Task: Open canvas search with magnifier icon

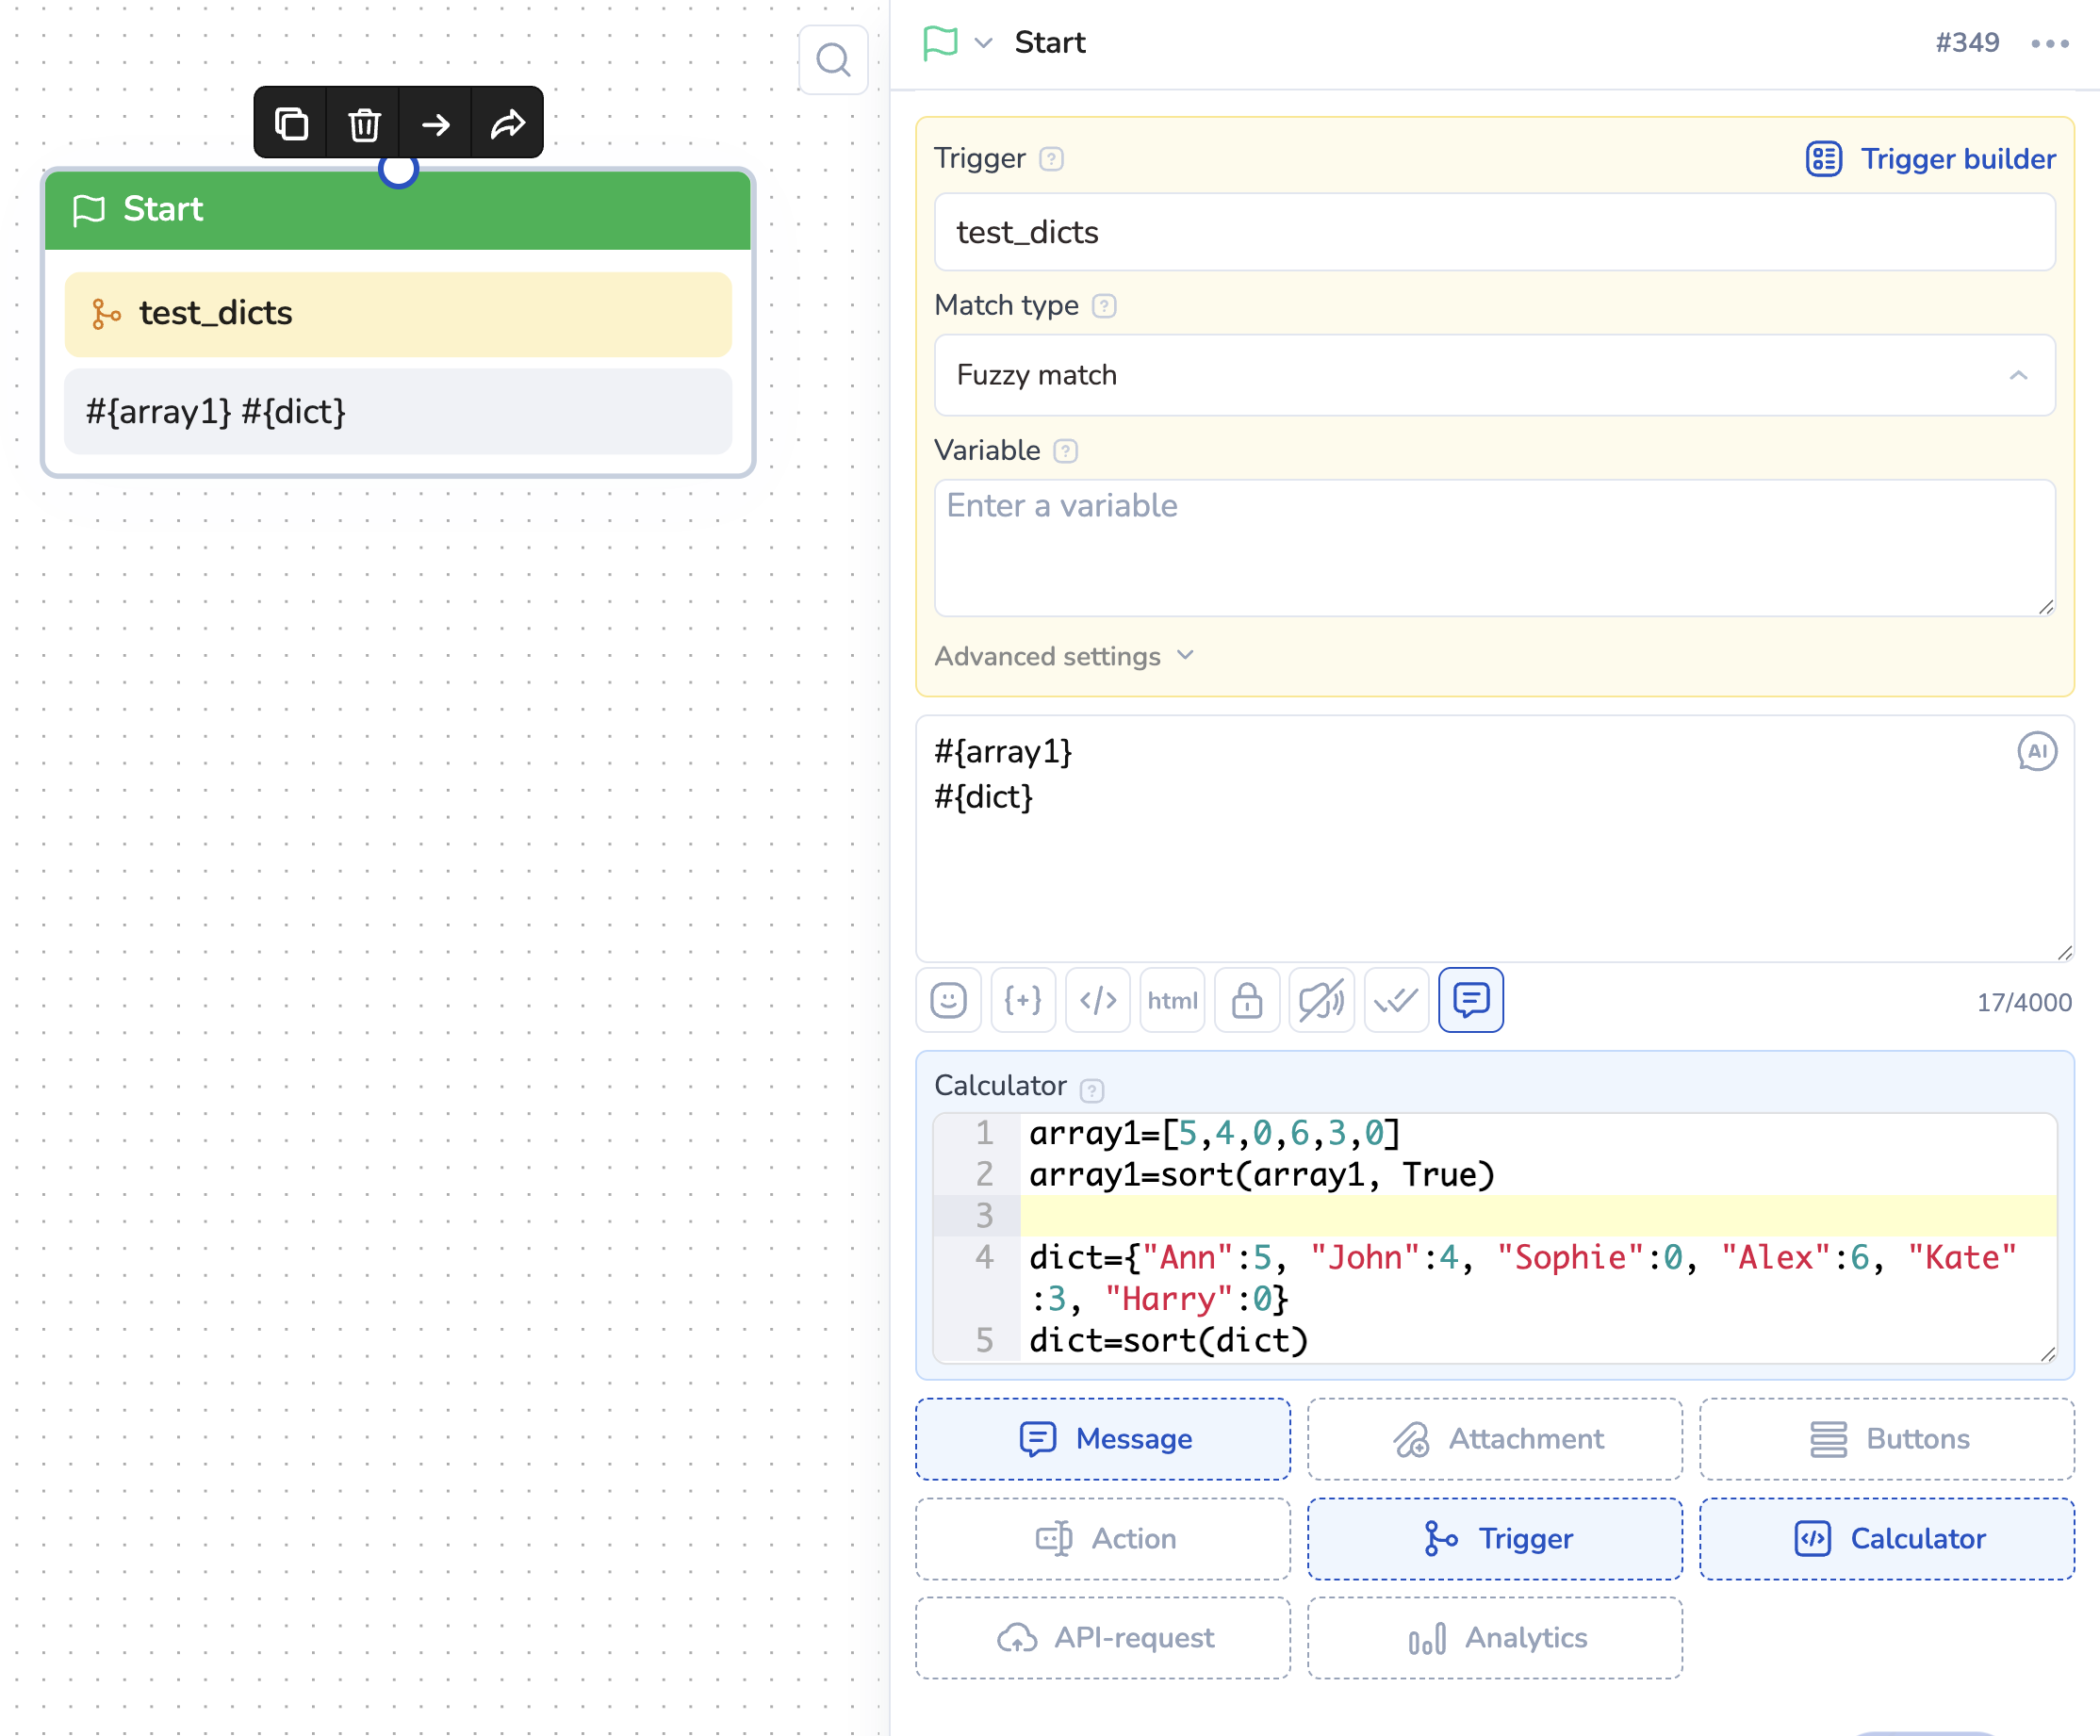Action: [833, 60]
